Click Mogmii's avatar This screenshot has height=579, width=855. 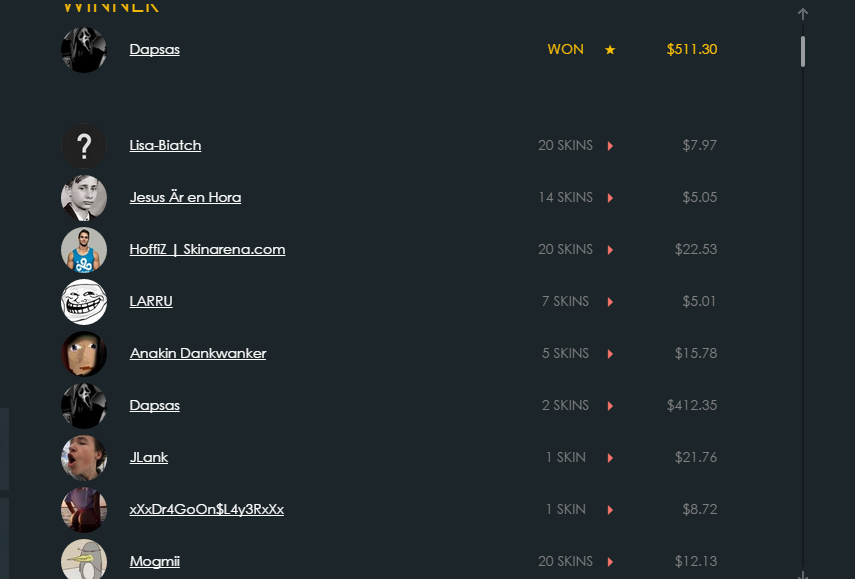pyautogui.click(x=84, y=560)
